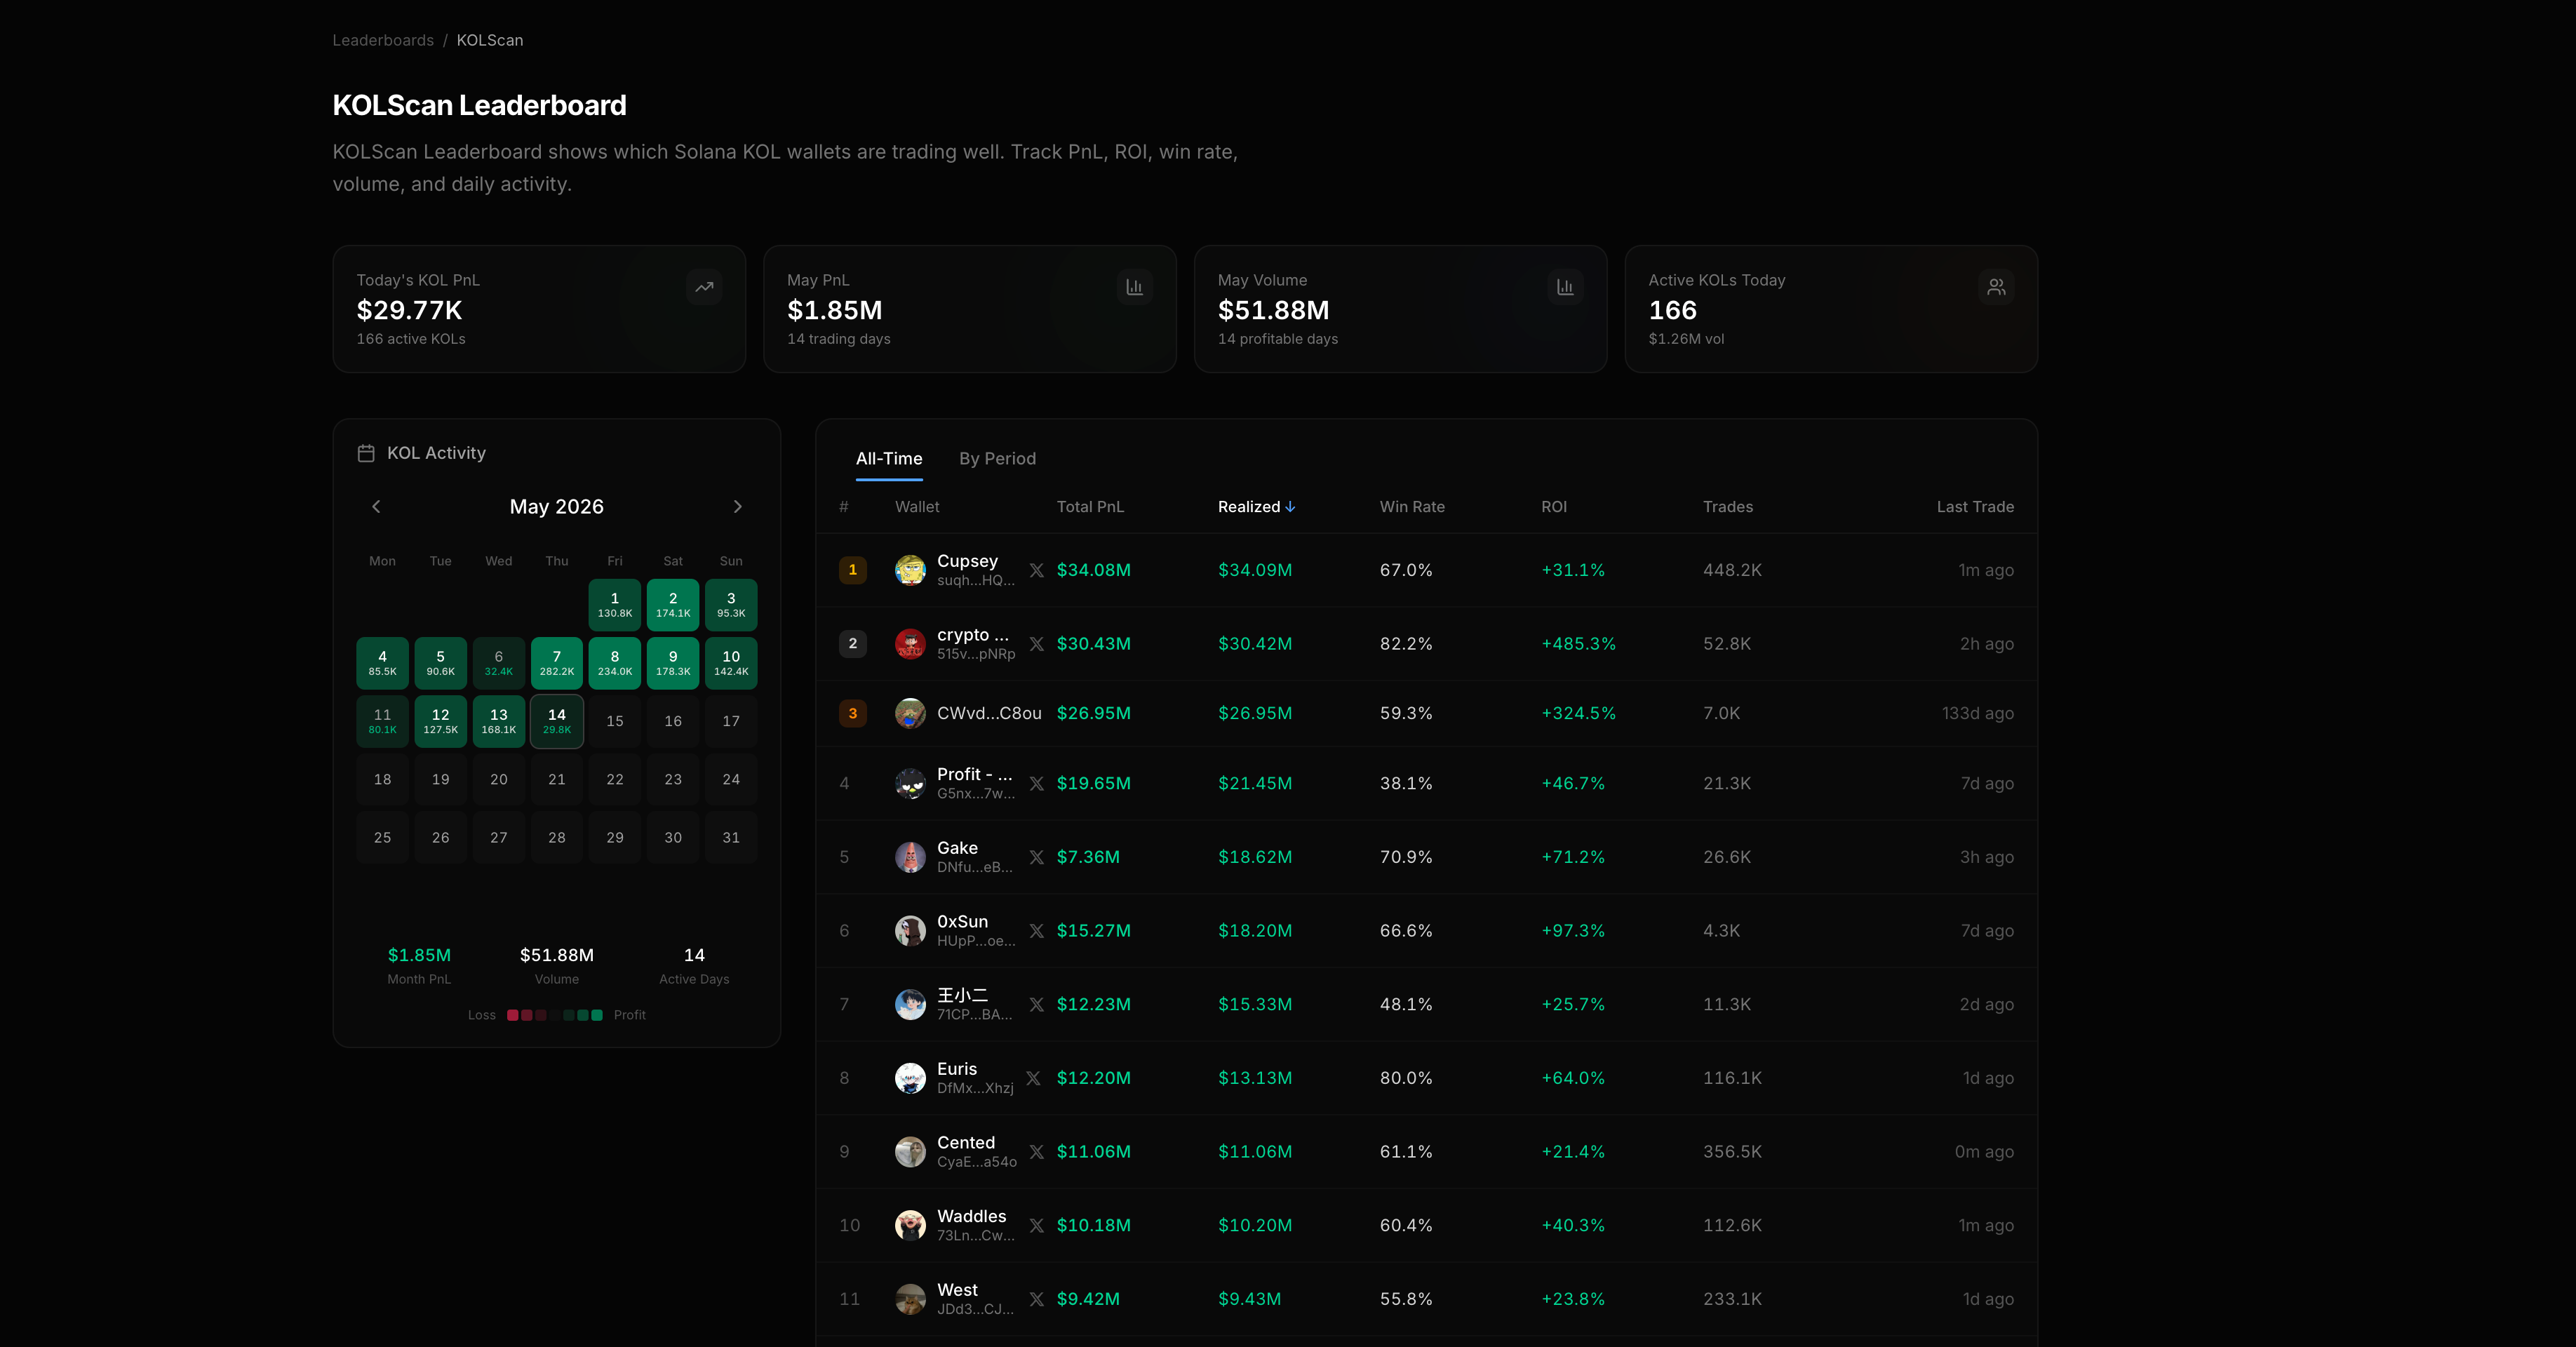Select May 1 with 130.8K in calendar

tap(615, 605)
